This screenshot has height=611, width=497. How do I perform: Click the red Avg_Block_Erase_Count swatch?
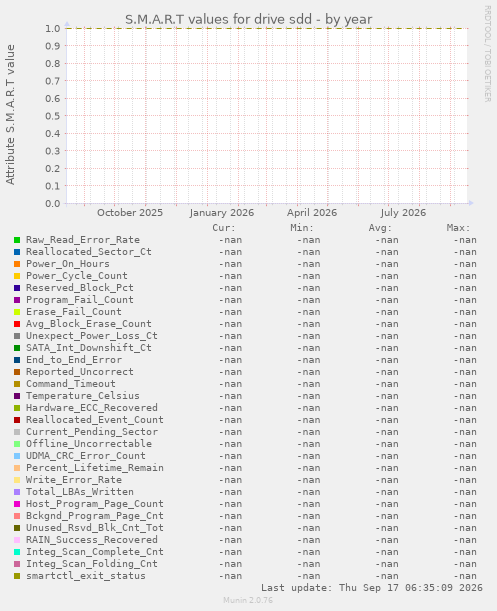[17, 324]
